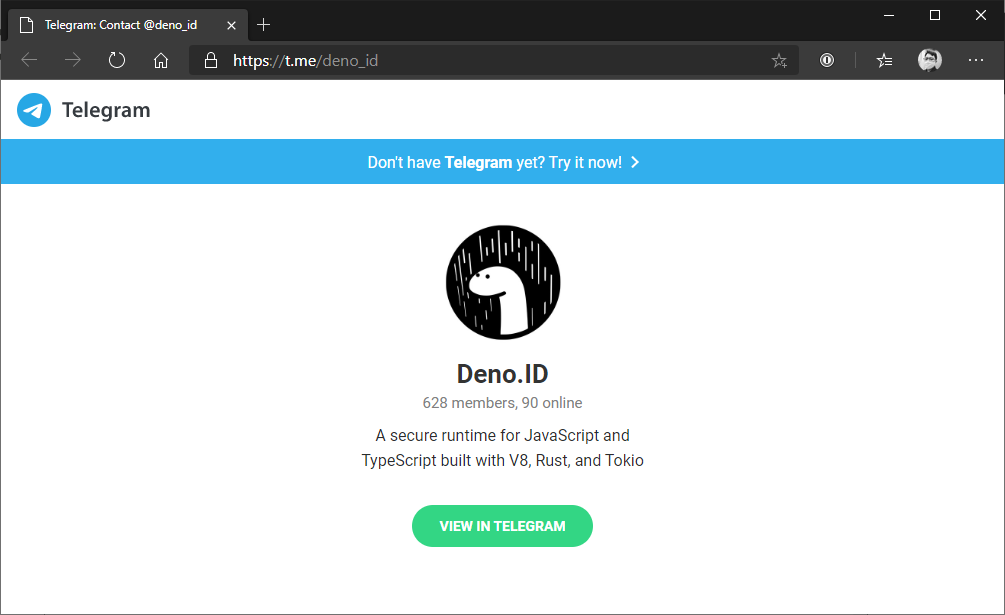Viewport: 1005px width, 615px height.
Task: Click the Telegram paper plane logo
Action: click(34, 110)
